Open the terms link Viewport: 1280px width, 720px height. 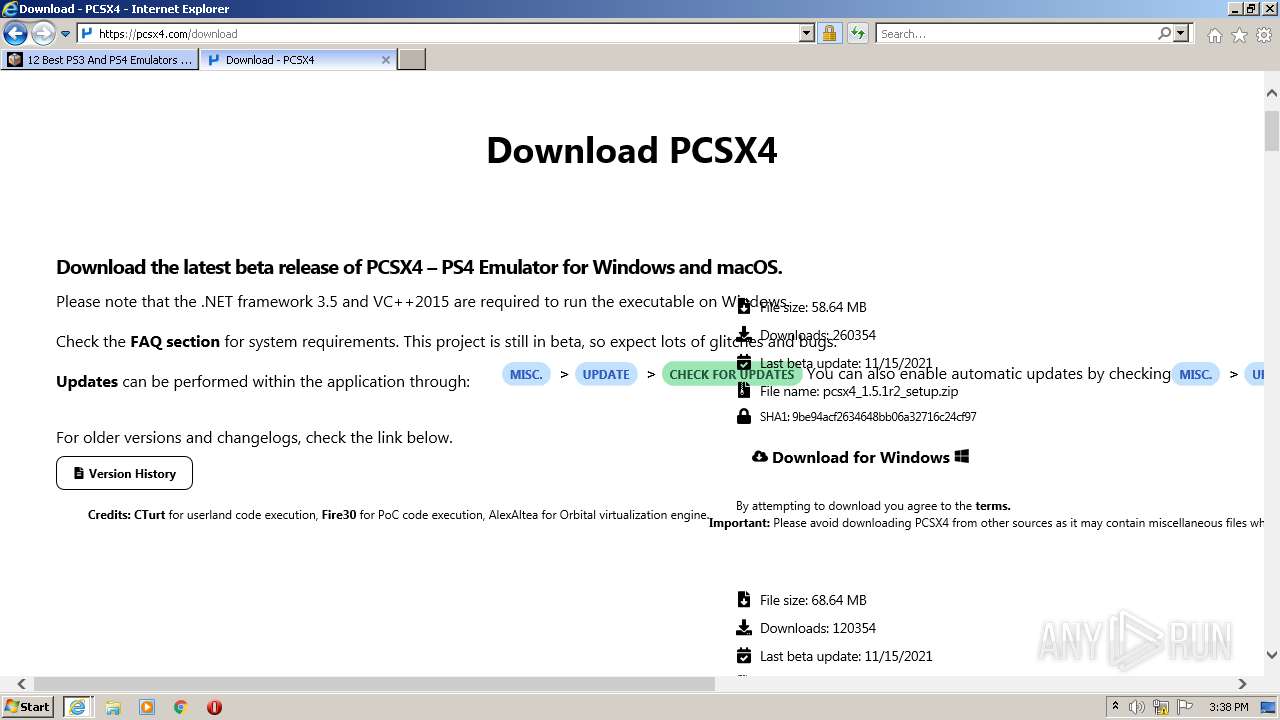tap(993, 506)
